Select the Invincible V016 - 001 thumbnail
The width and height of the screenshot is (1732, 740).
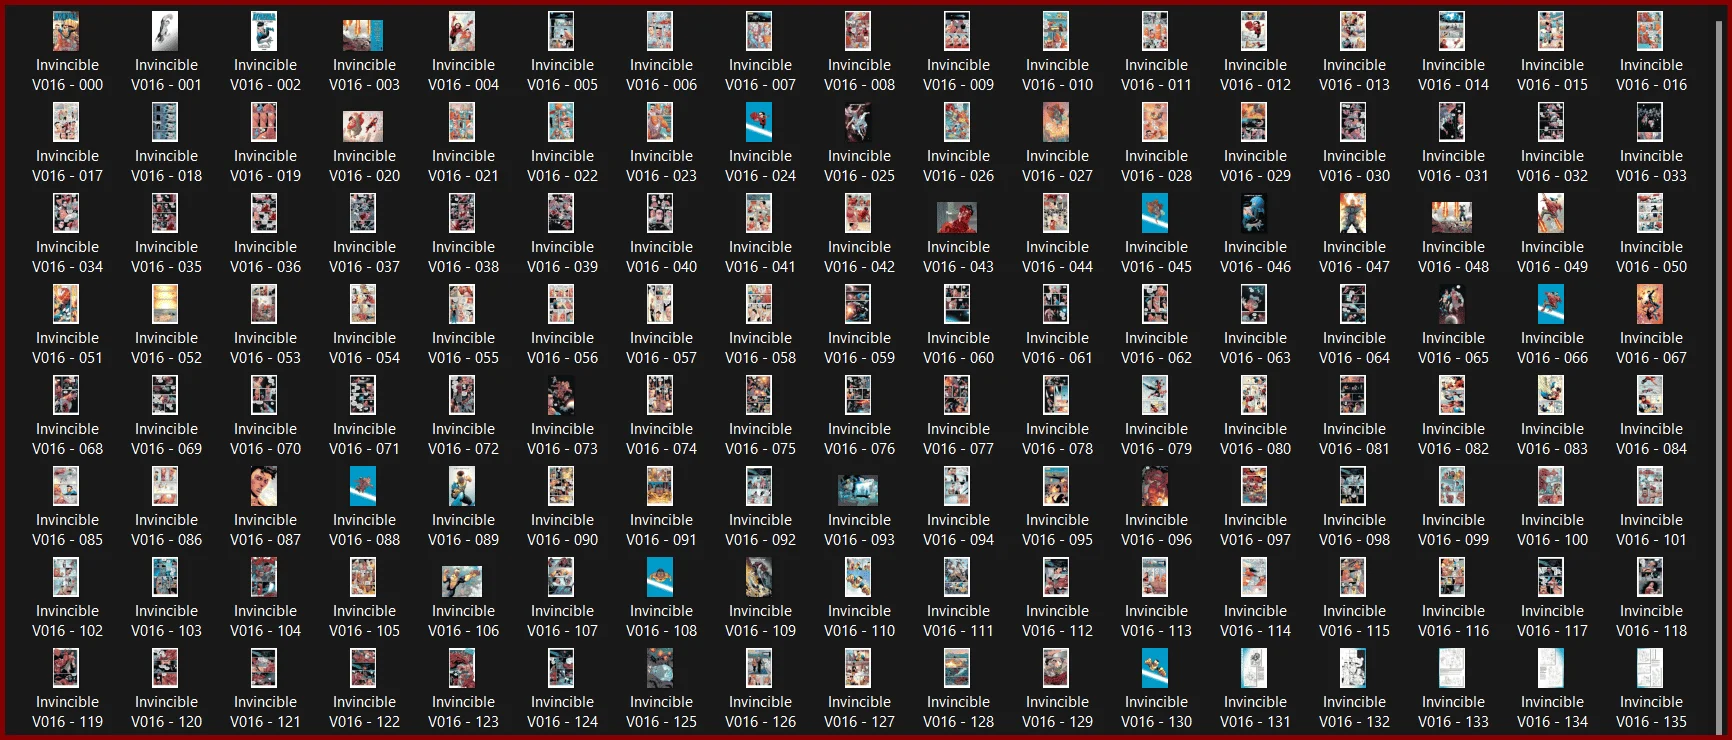pyautogui.click(x=165, y=32)
